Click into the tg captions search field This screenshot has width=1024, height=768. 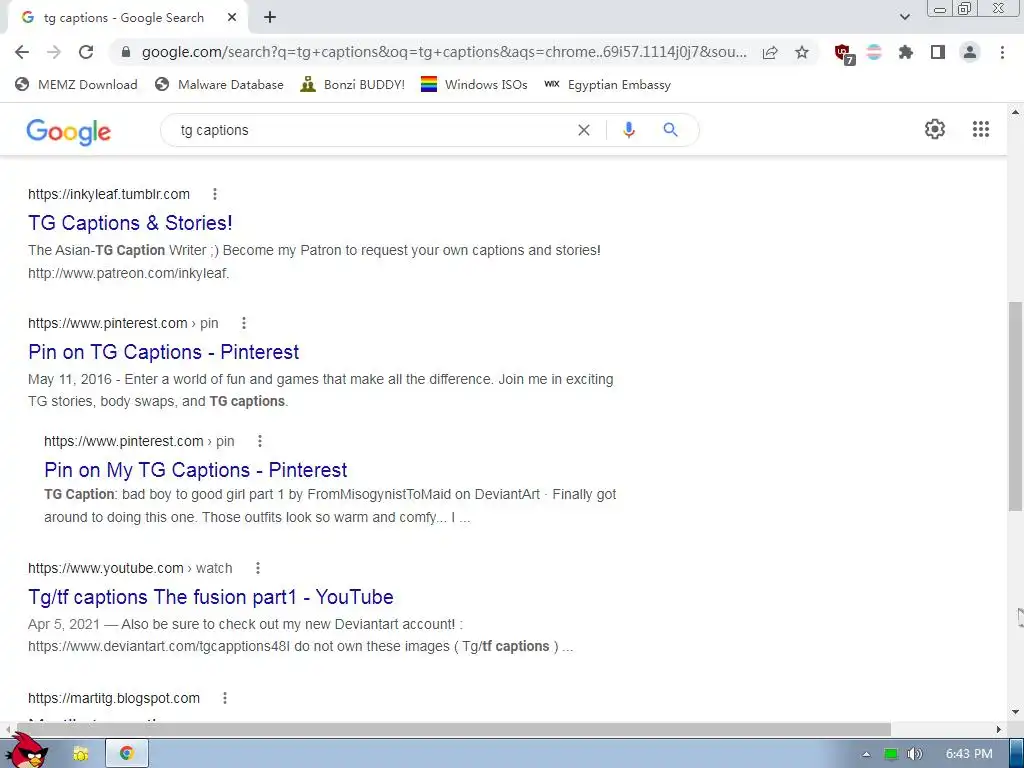click(372, 130)
